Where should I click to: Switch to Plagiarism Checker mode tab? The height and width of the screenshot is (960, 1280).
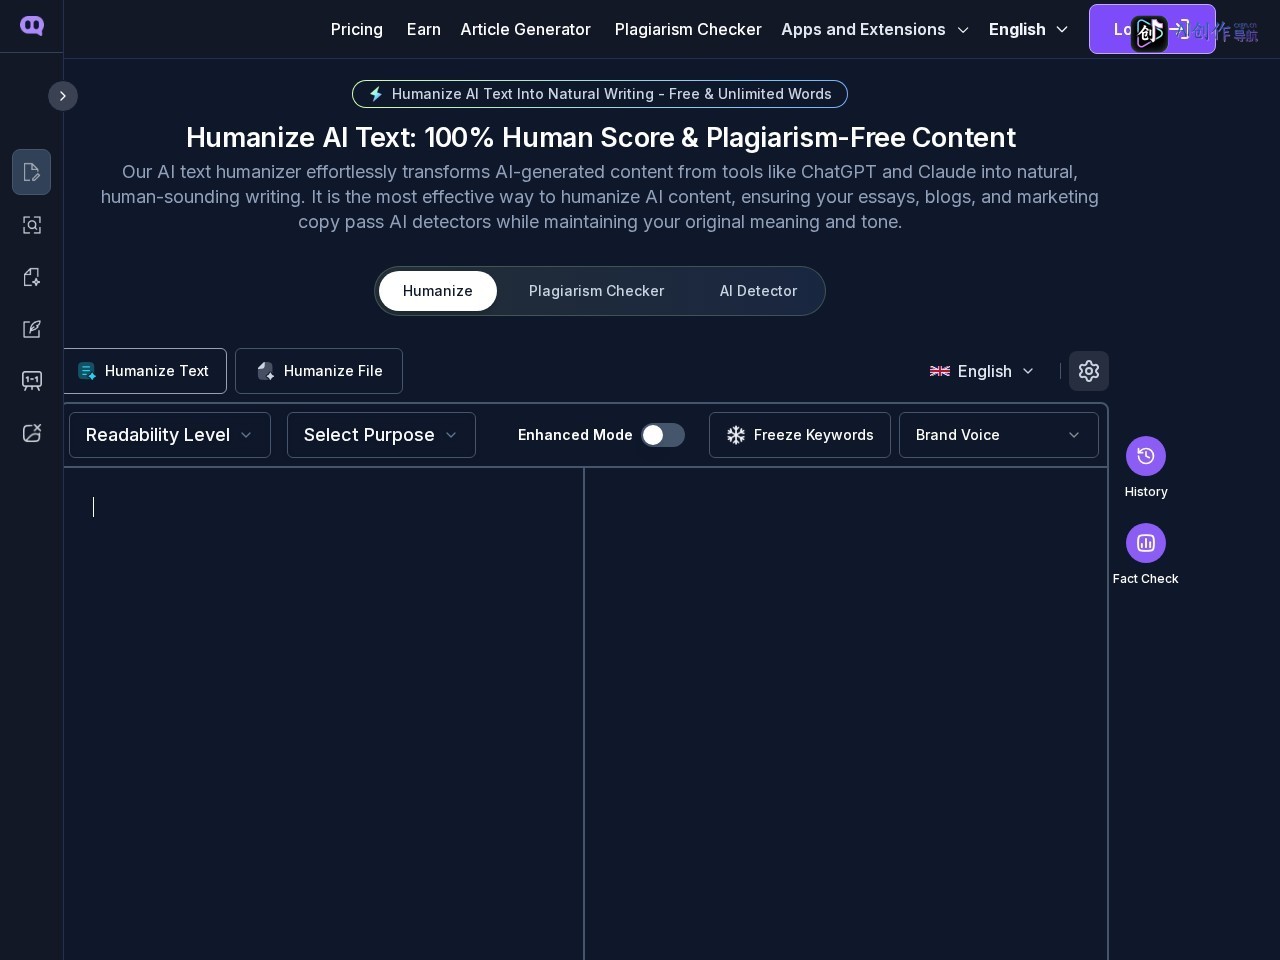tap(596, 291)
